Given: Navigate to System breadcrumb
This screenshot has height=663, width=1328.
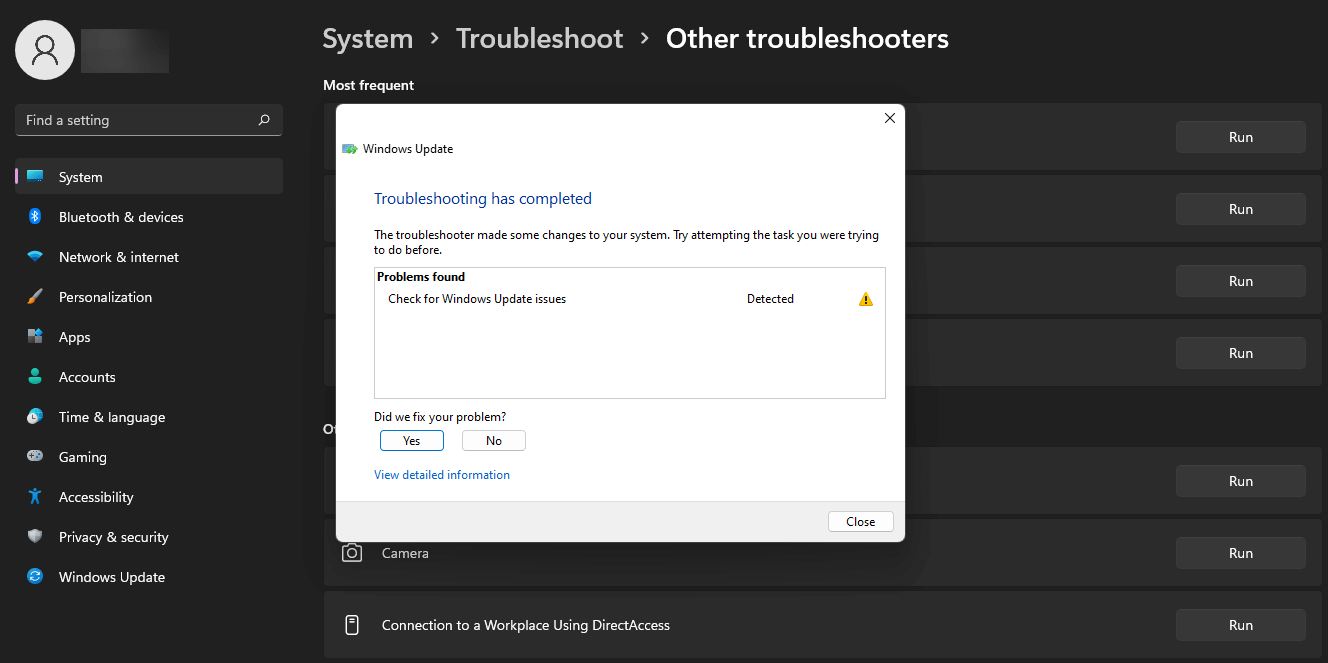Looking at the screenshot, I should 368,39.
